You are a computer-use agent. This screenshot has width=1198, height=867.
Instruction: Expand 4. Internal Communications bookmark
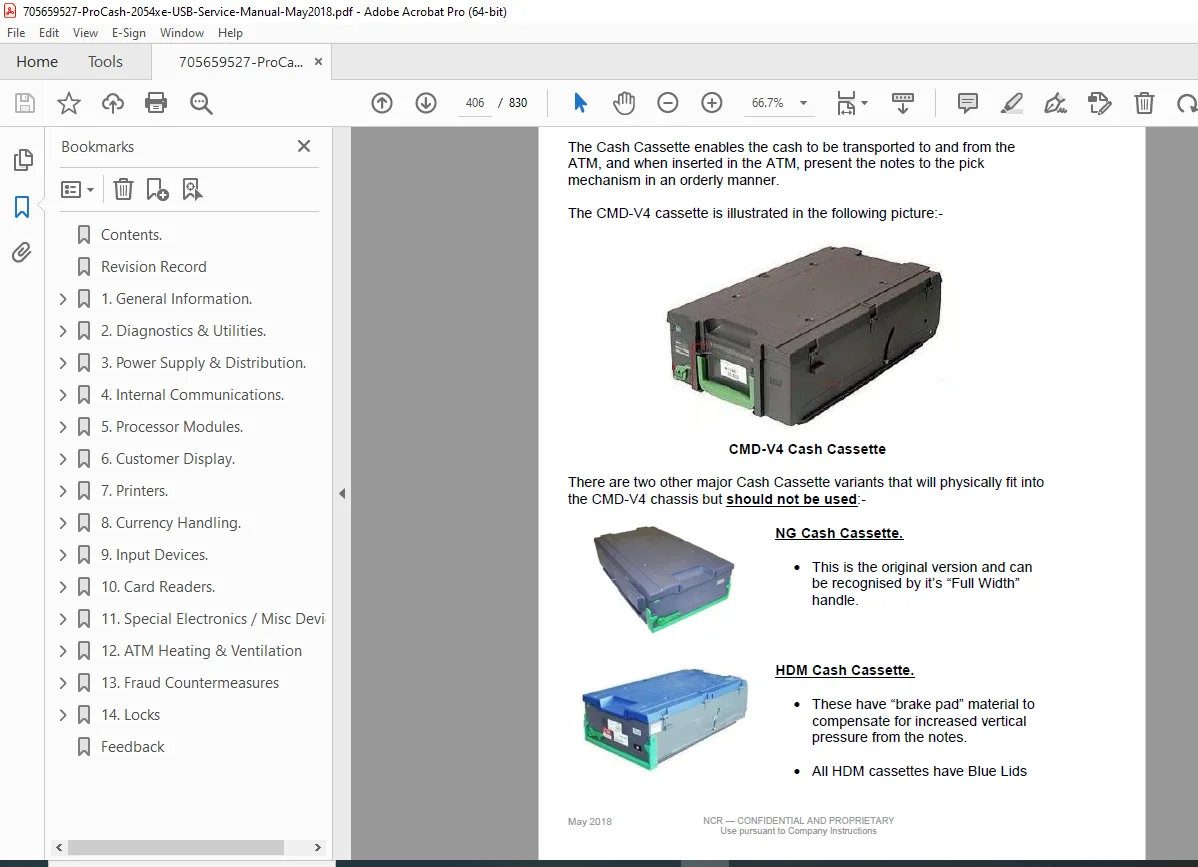click(x=63, y=396)
